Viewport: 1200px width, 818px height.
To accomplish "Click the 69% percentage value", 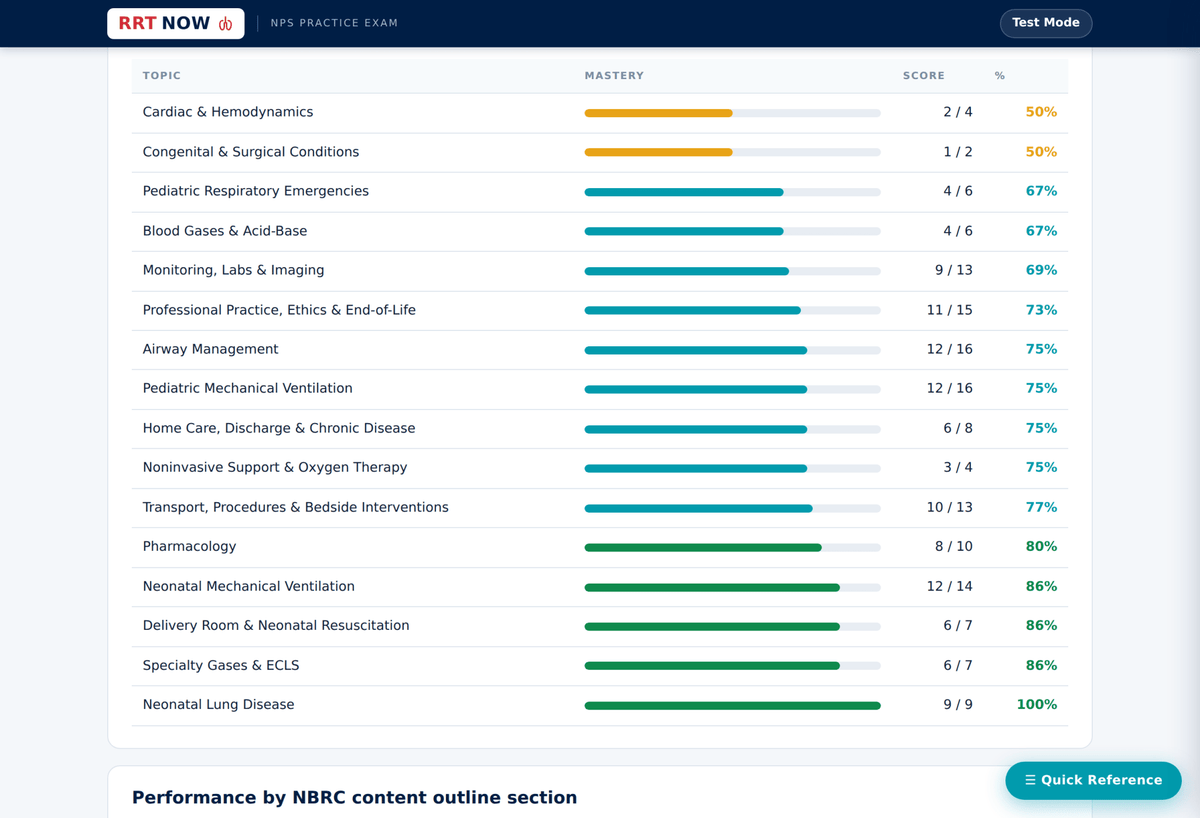I will [1041, 270].
